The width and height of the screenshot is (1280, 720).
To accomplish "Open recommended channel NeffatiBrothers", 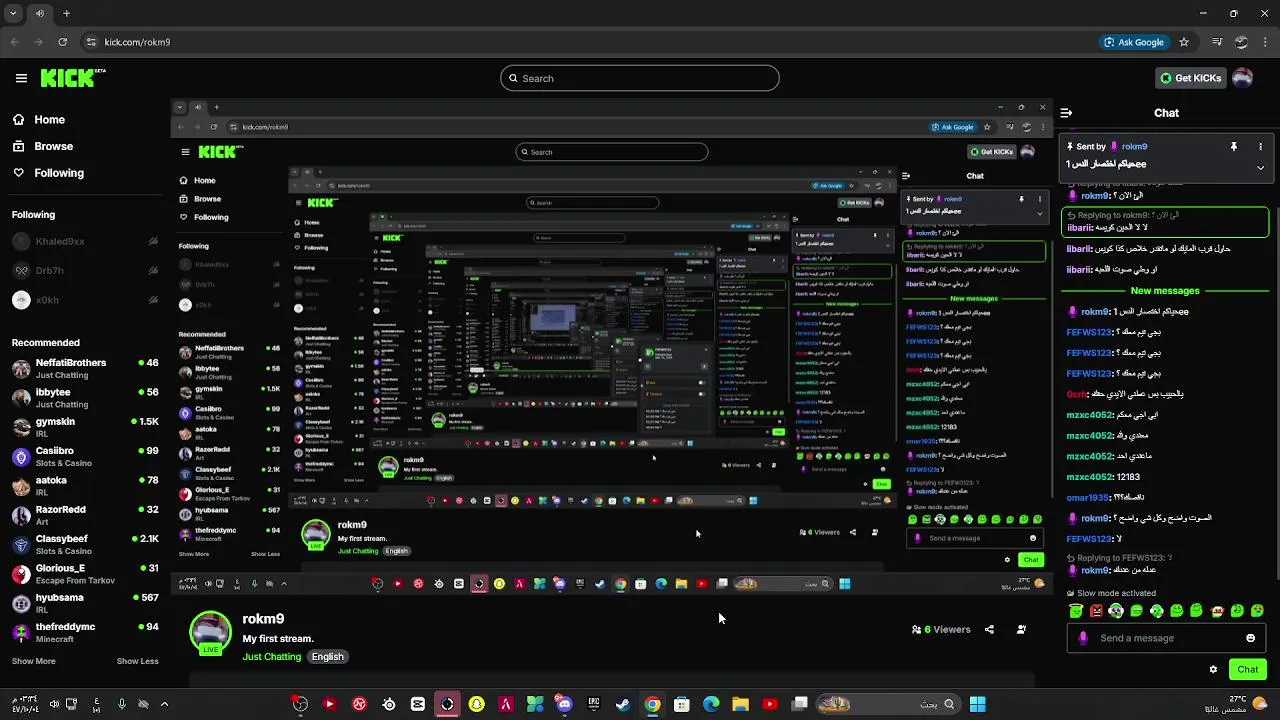I will tap(85, 368).
